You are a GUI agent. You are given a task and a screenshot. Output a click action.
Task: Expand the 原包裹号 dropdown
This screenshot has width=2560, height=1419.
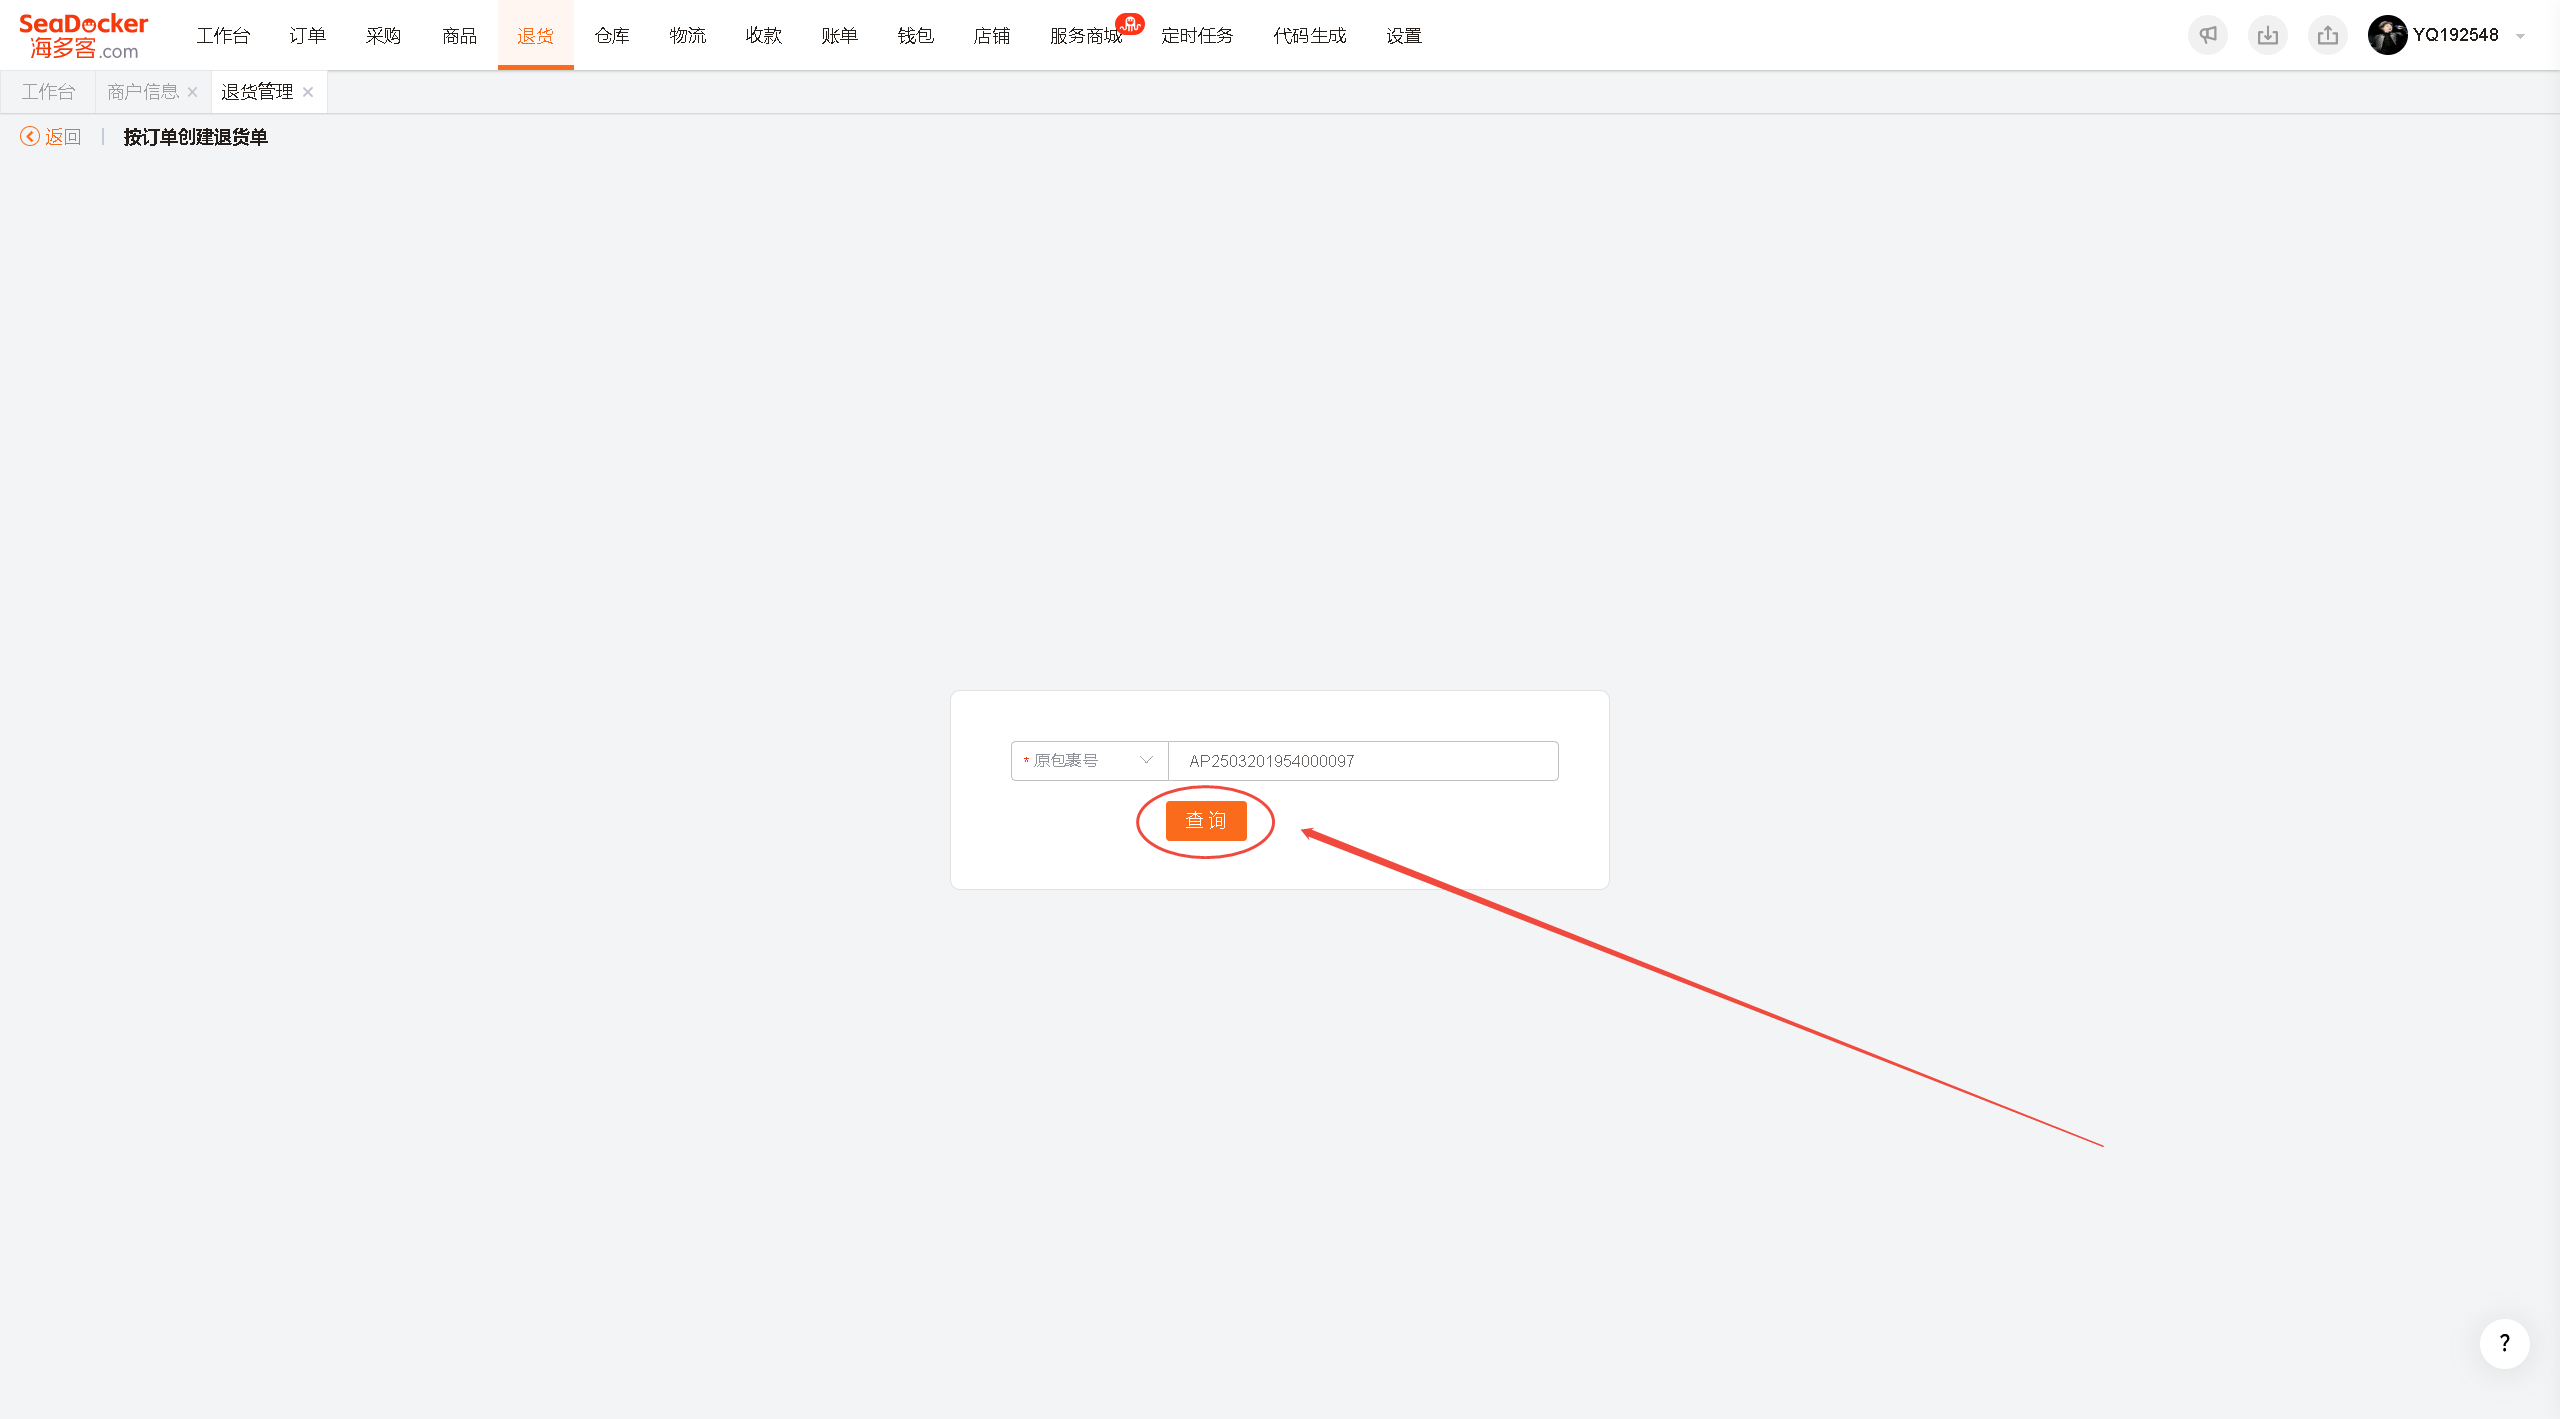[1089, 761]
